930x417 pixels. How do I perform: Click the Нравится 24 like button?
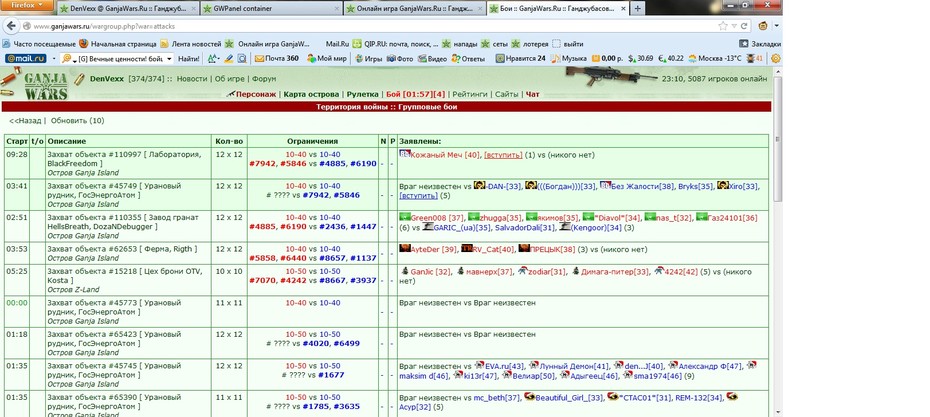(520, 59)
